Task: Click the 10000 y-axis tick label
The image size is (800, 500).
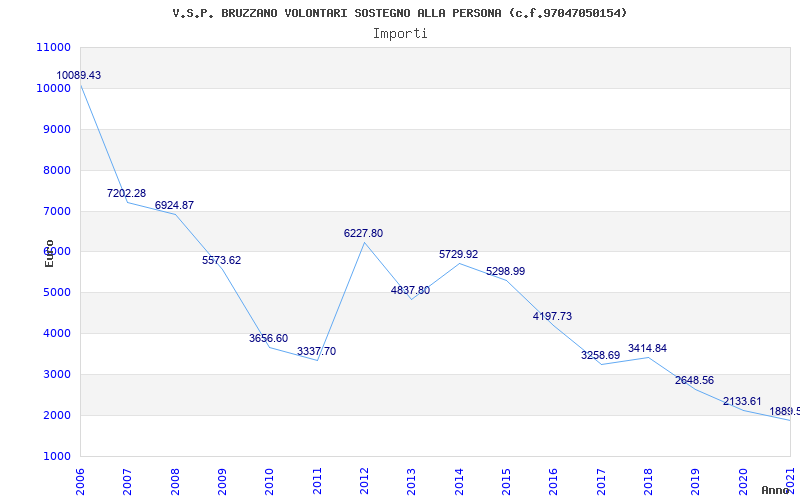Action: [x=54, y=88]
